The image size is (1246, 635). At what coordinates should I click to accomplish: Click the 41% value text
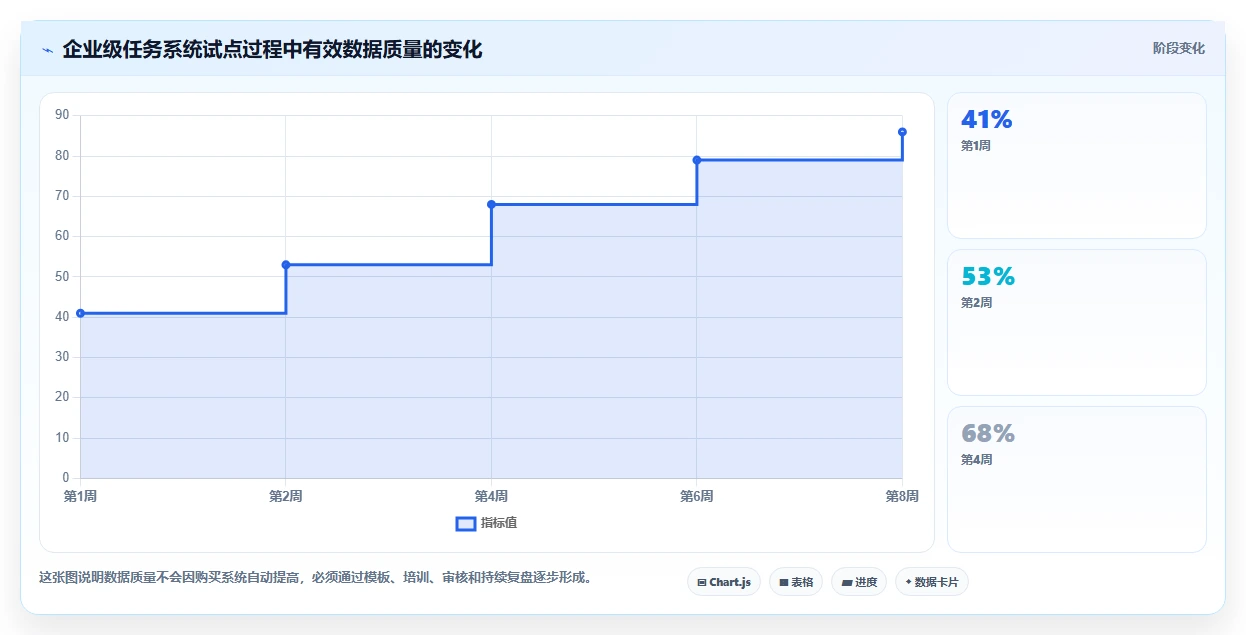click(987, 120)
